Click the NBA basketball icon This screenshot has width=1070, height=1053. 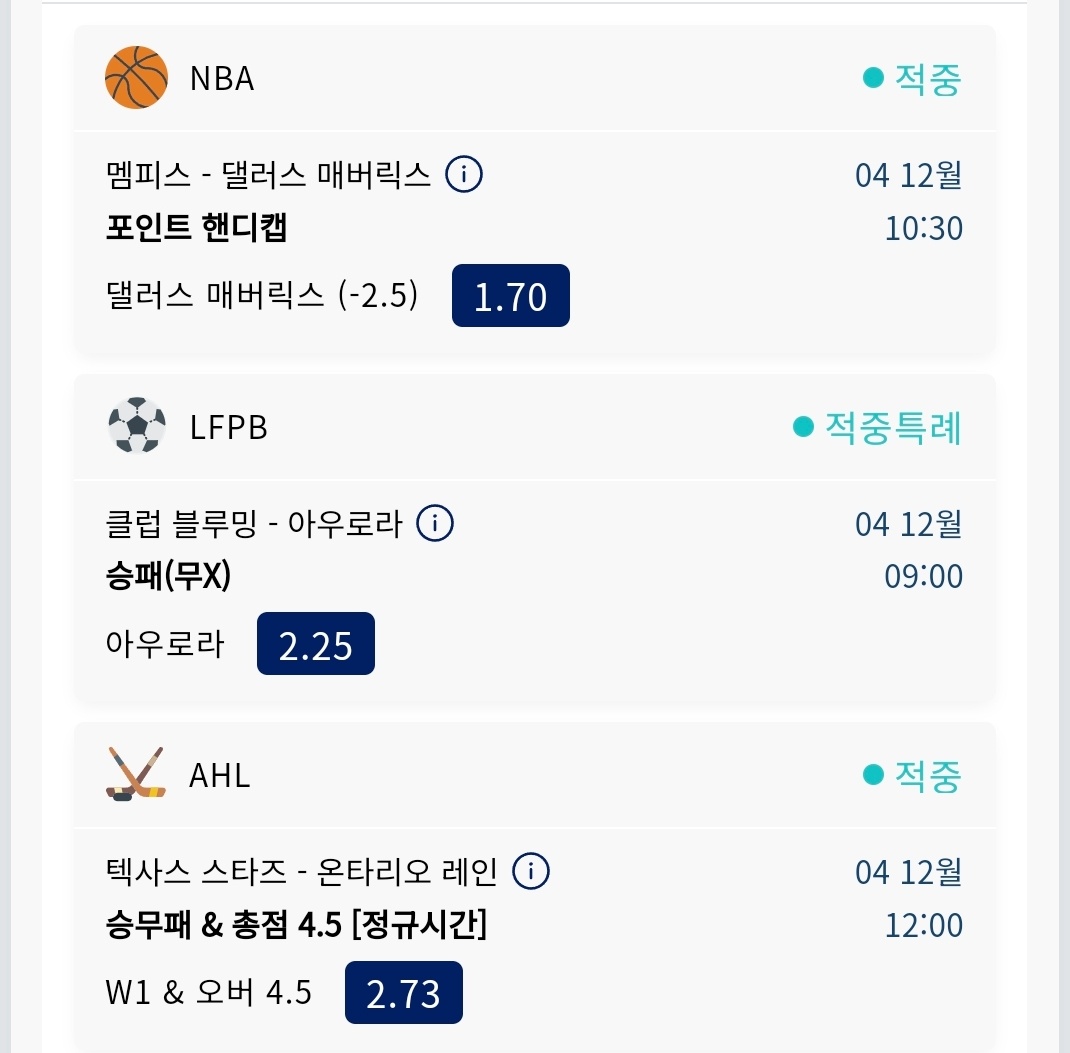pos(136,77)
